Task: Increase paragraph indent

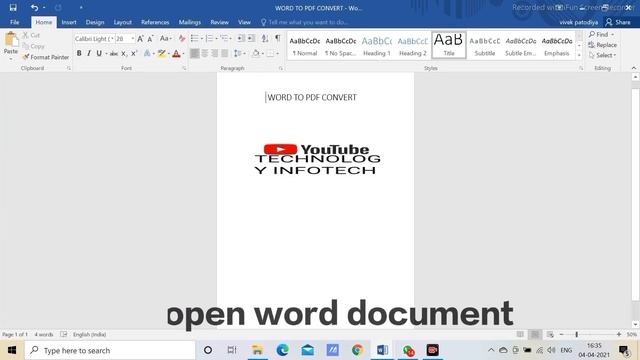Action: coord(251,38)
